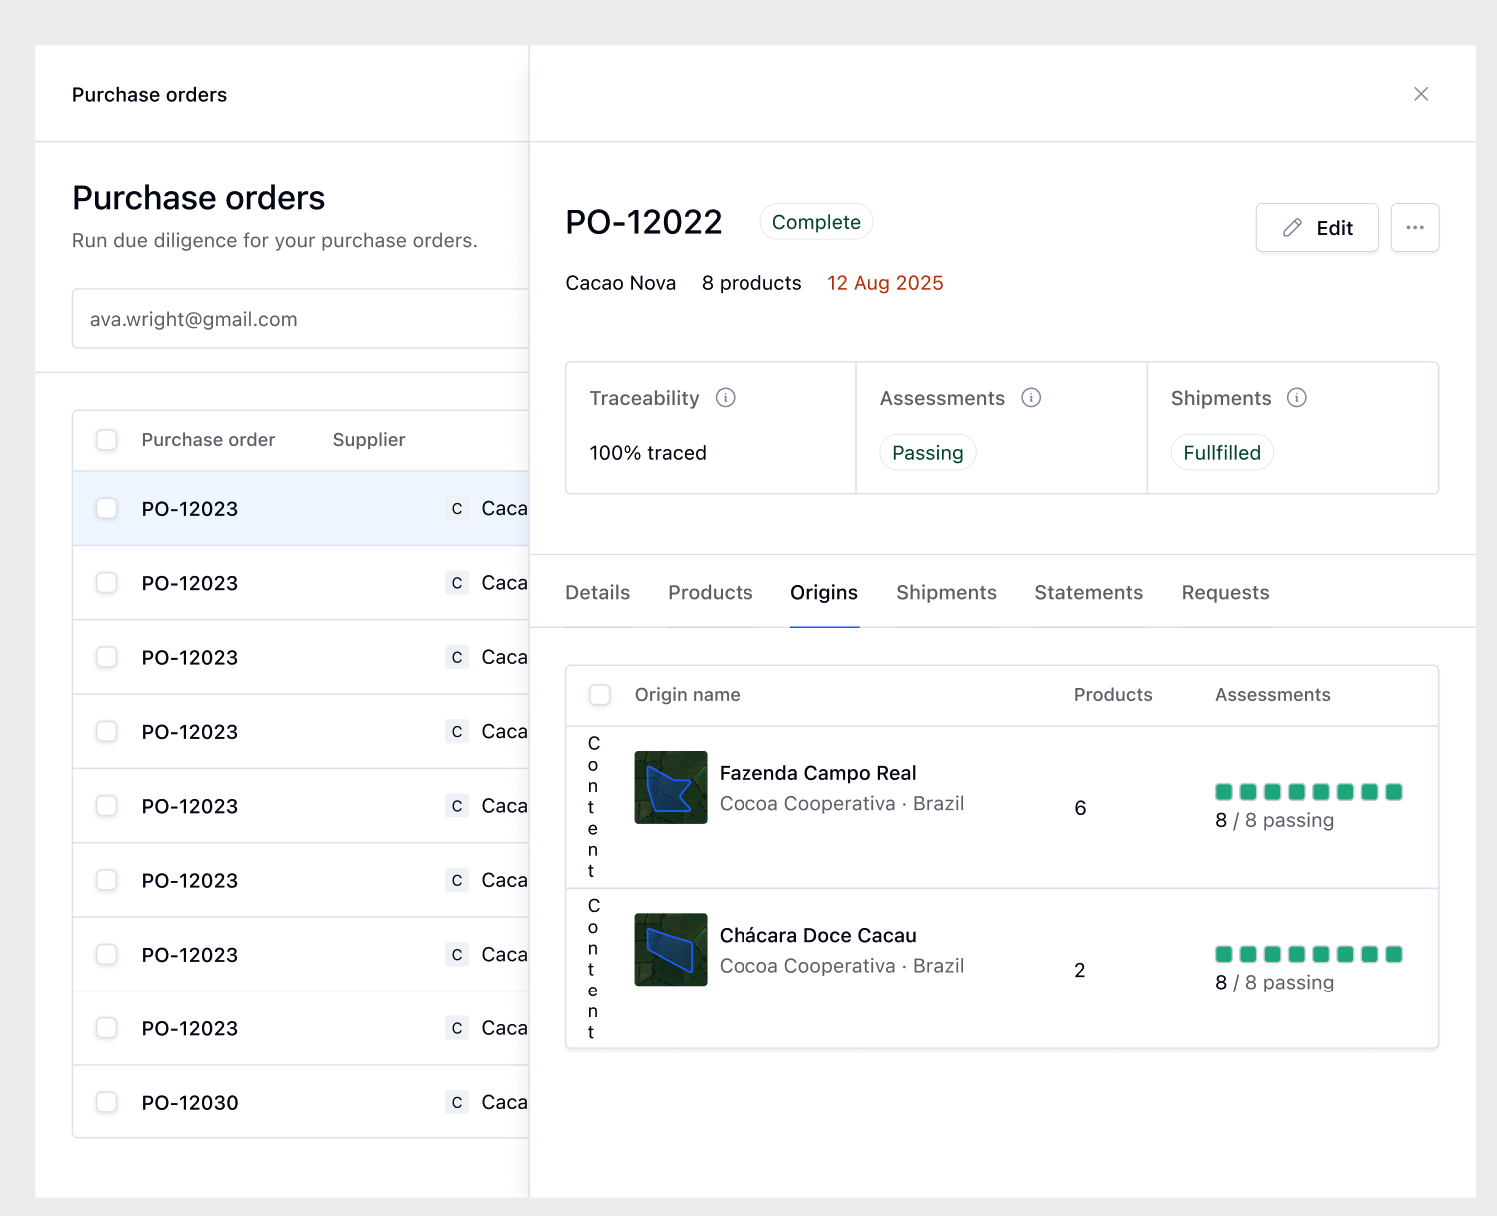Click the 100% traced value

[x=648, y=453]
